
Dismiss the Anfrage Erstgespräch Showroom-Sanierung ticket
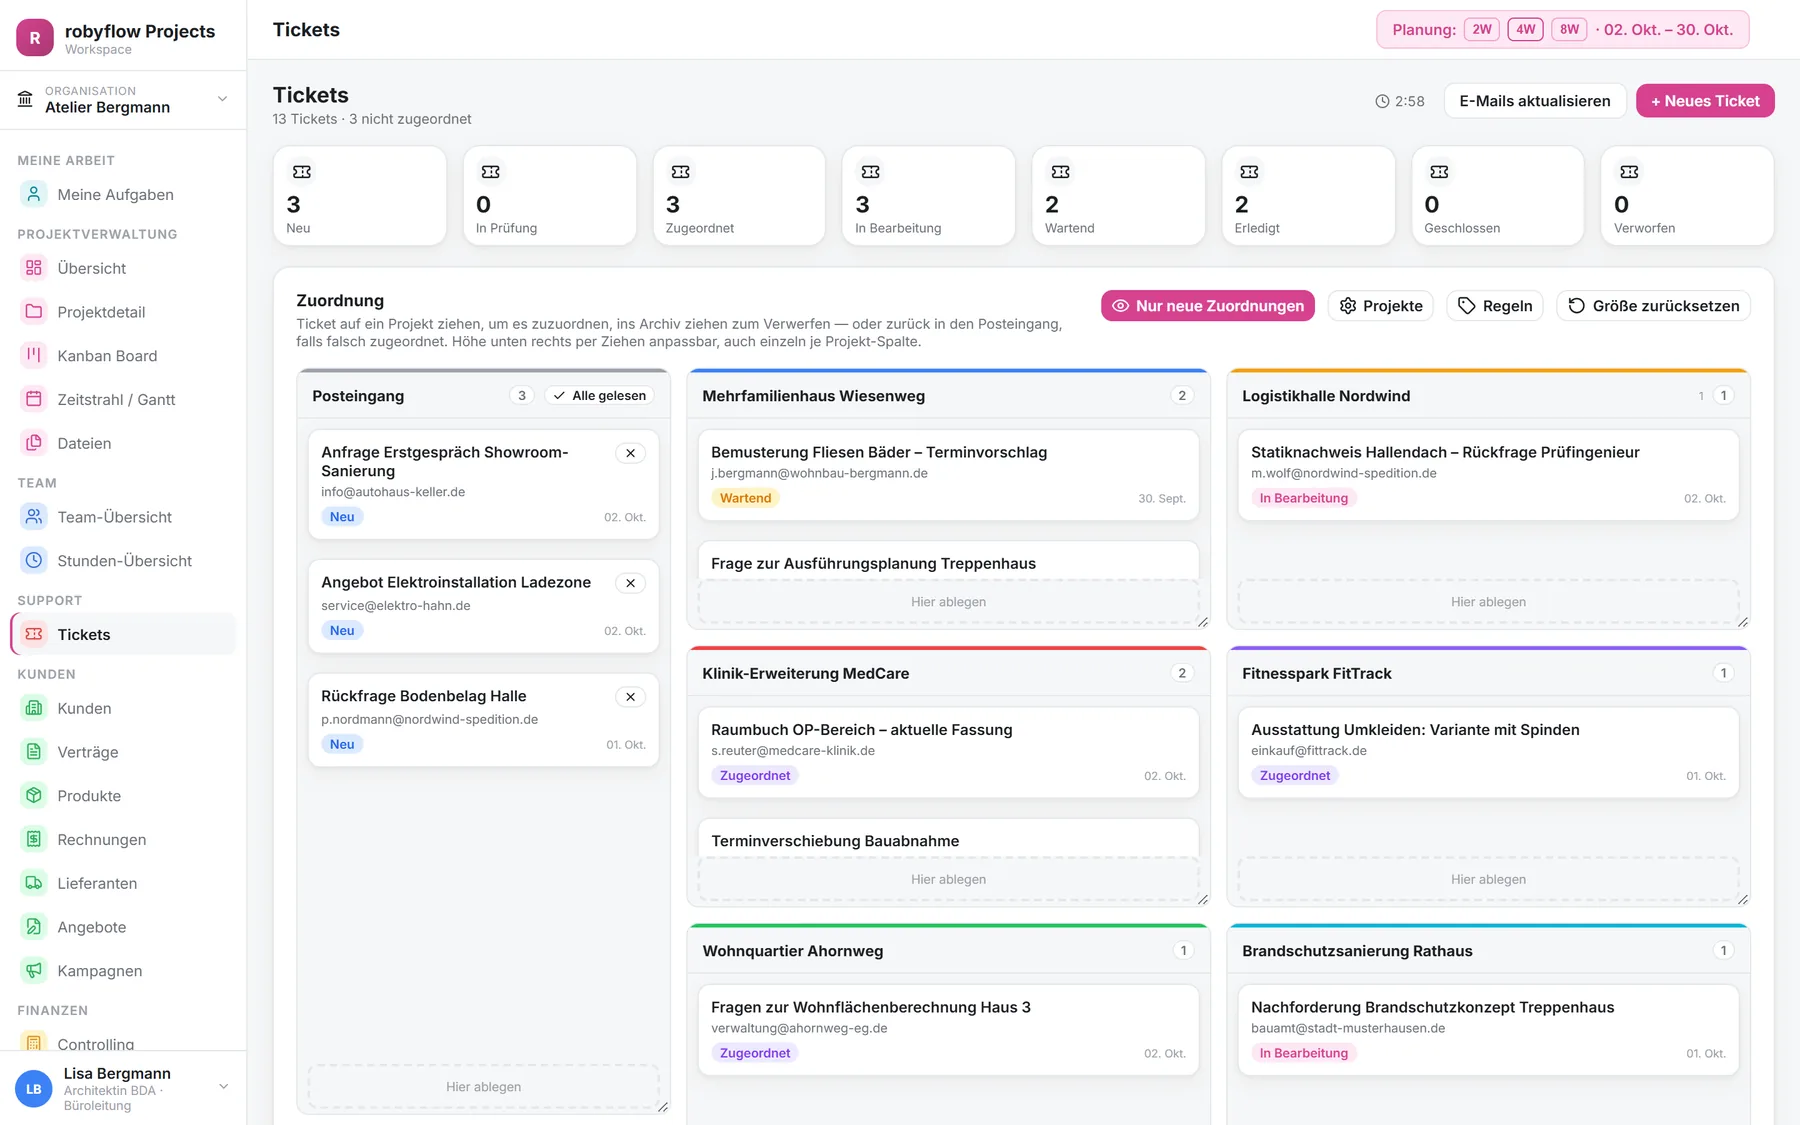click(x=631, y=453)
